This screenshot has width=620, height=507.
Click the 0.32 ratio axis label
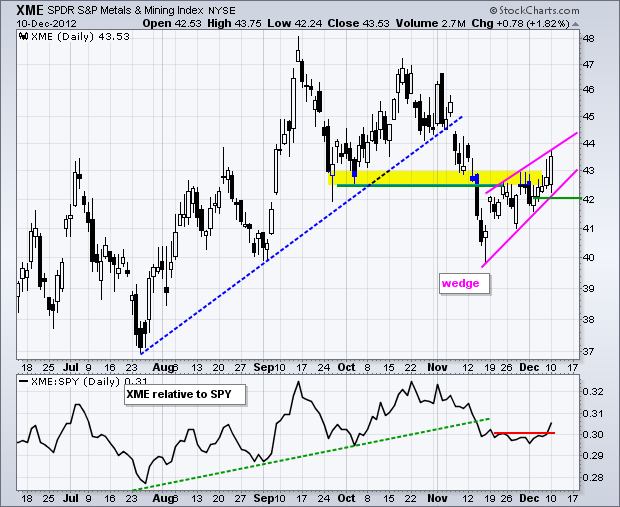(593, 392)
